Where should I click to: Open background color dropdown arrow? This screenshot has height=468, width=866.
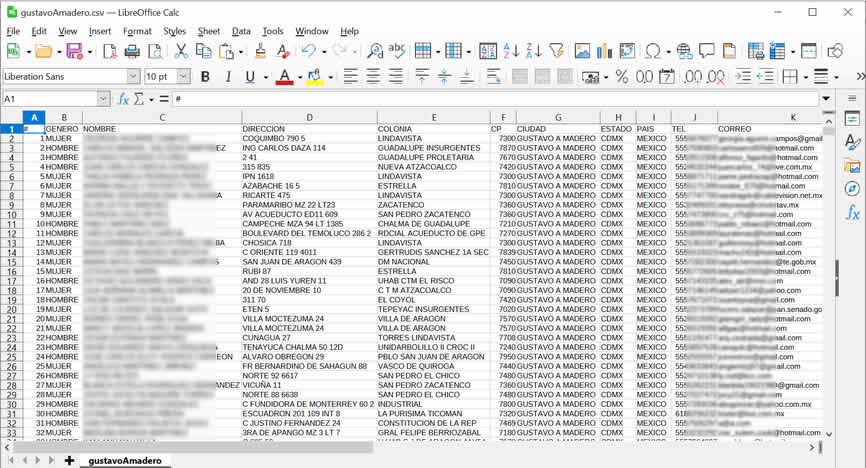tap(331, 77)
